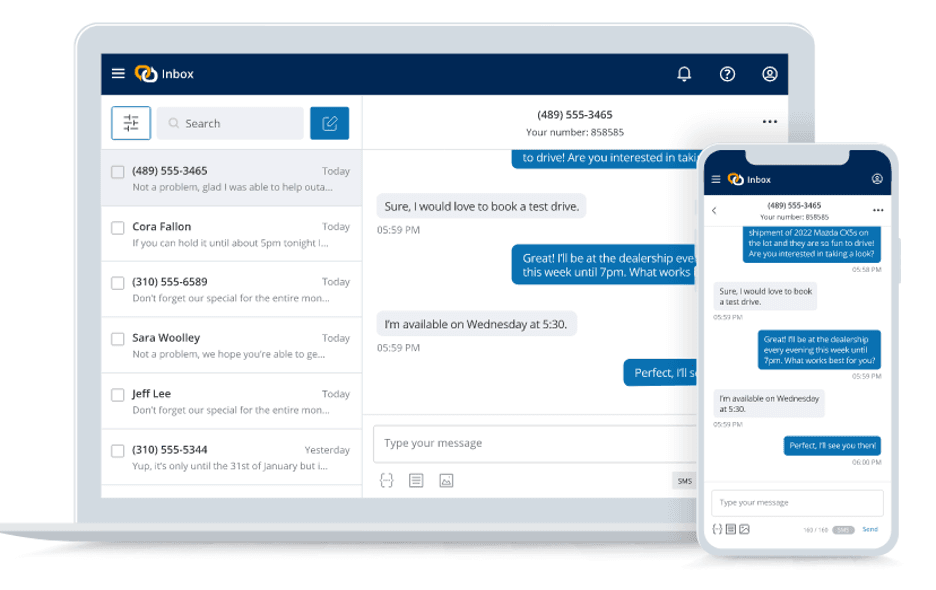
Task: Open the ellipsis menu in the mobile conversation
Action: (x=879, y=210)
